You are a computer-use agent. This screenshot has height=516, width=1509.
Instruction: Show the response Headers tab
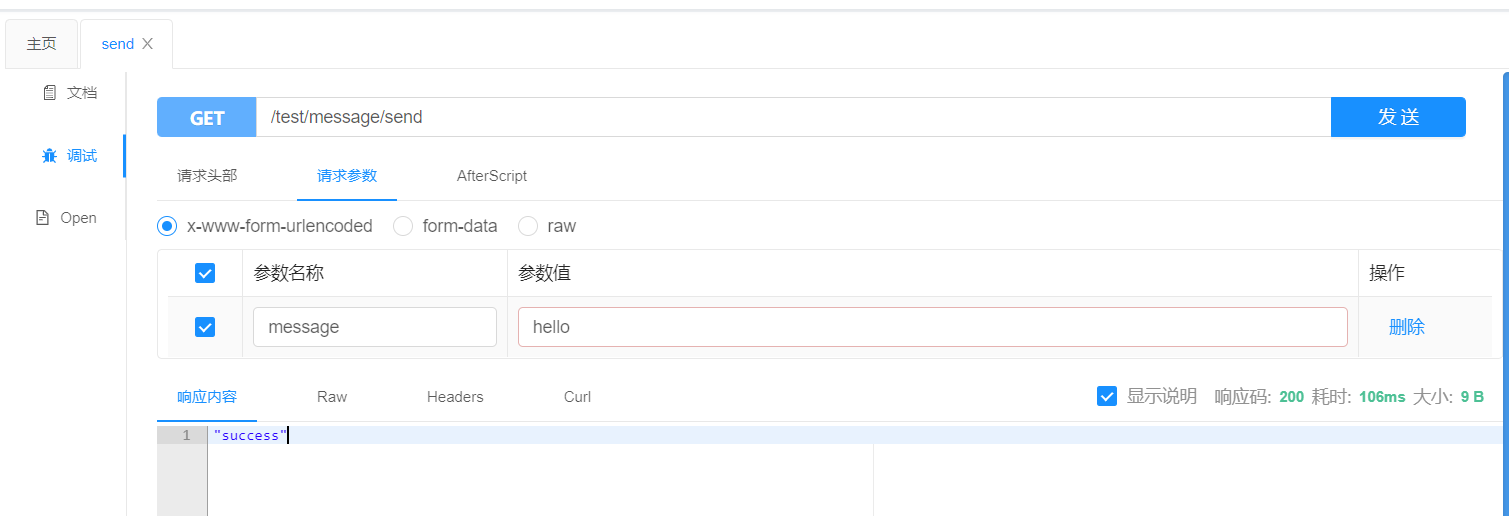(x=455, y=397)
